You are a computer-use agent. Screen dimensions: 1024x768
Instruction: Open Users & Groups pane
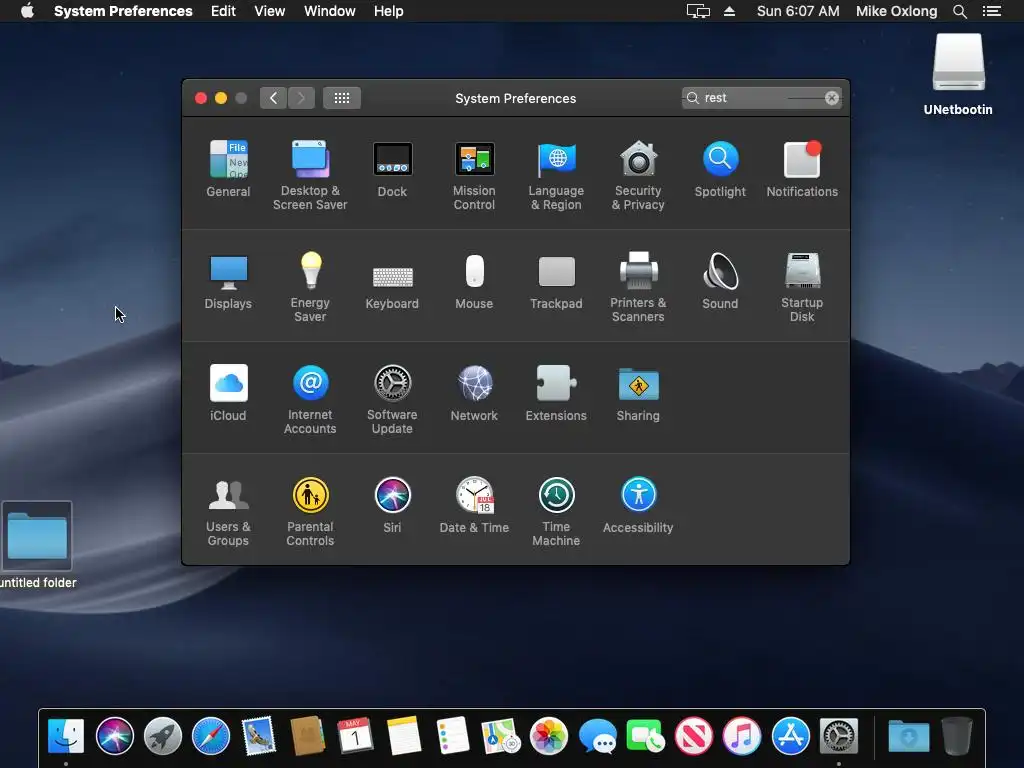click(228, 511)
